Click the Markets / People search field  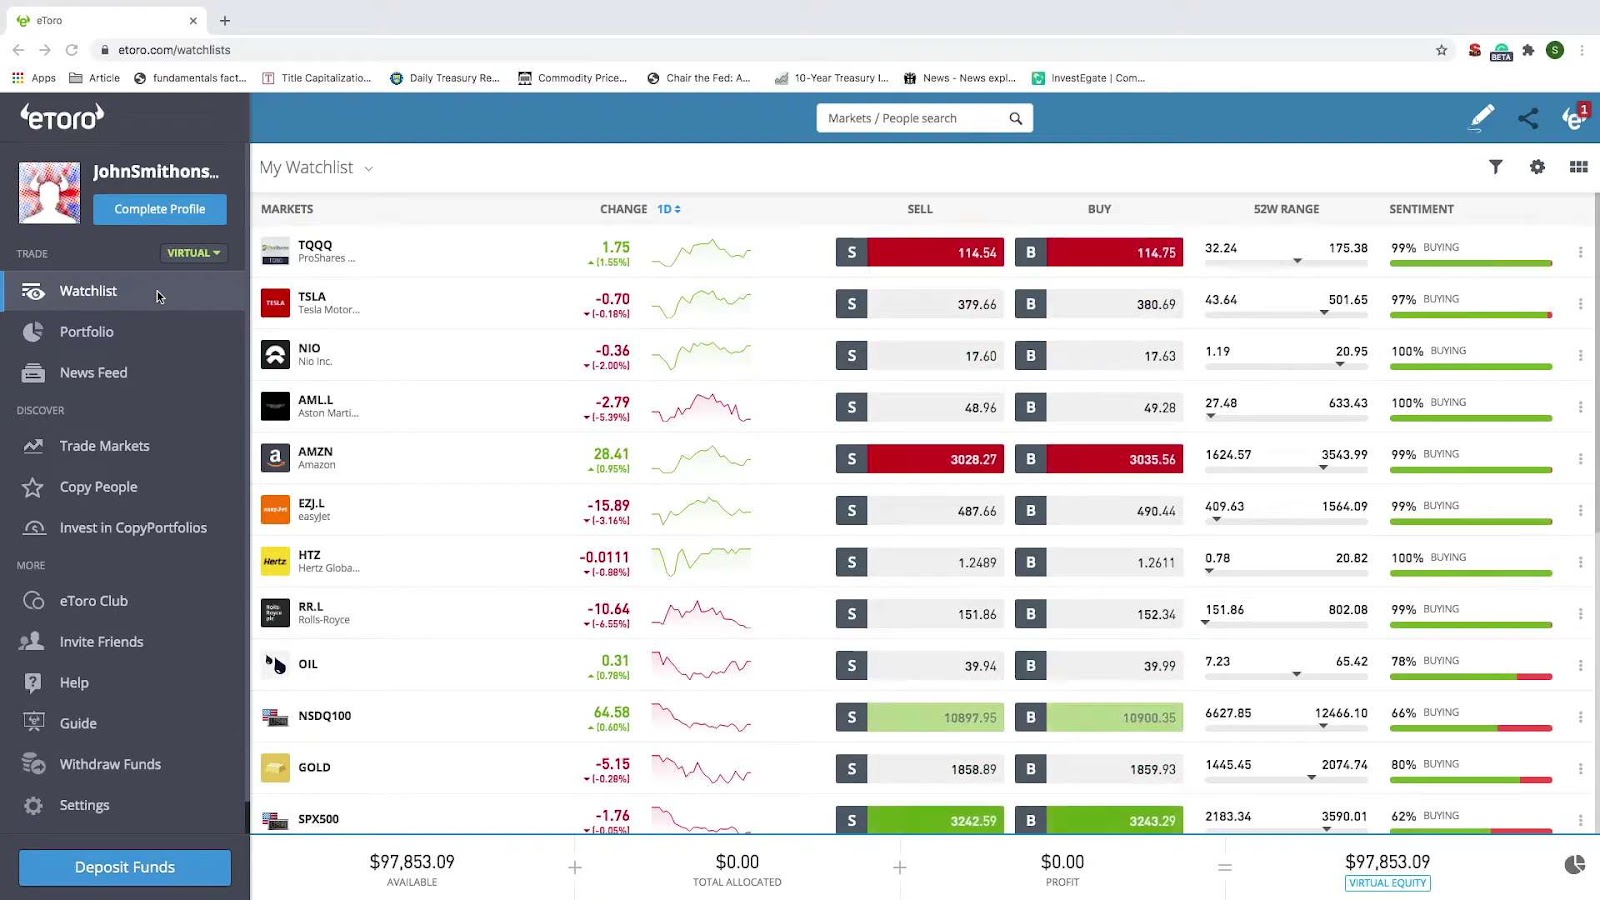(x=924, y=118)
